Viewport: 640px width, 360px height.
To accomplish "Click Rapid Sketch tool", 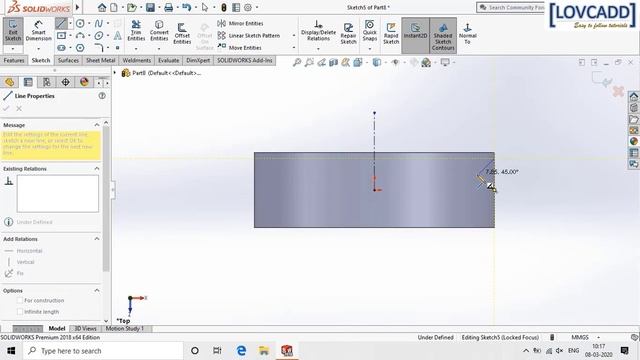I will [x=391, y=33].
